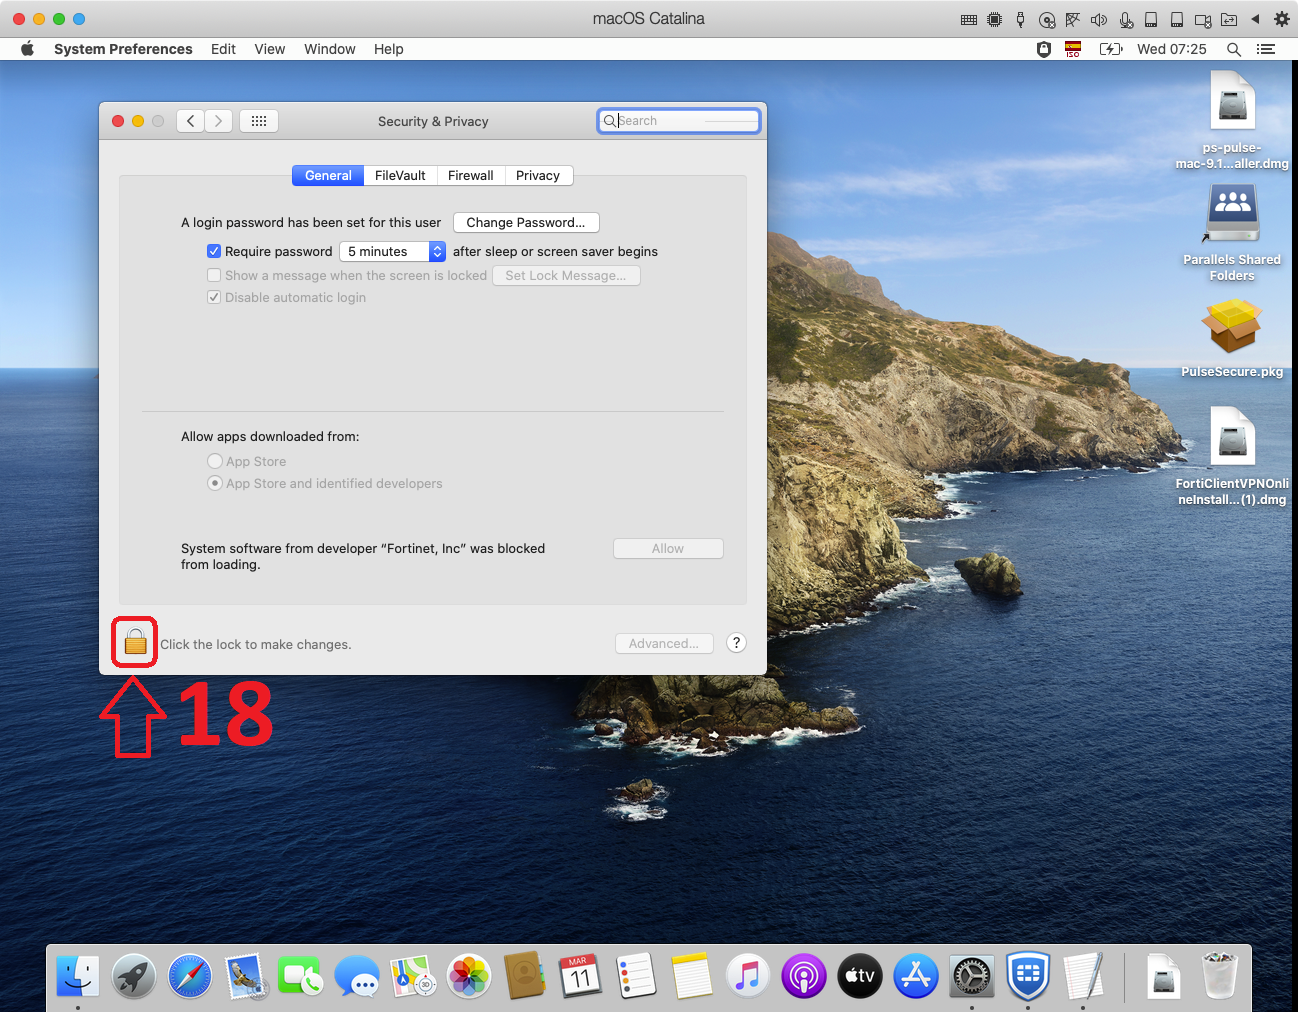The image size is (1298, 1012).
Task: Switch to the Firewall tab
Action: tap(470, 175)
